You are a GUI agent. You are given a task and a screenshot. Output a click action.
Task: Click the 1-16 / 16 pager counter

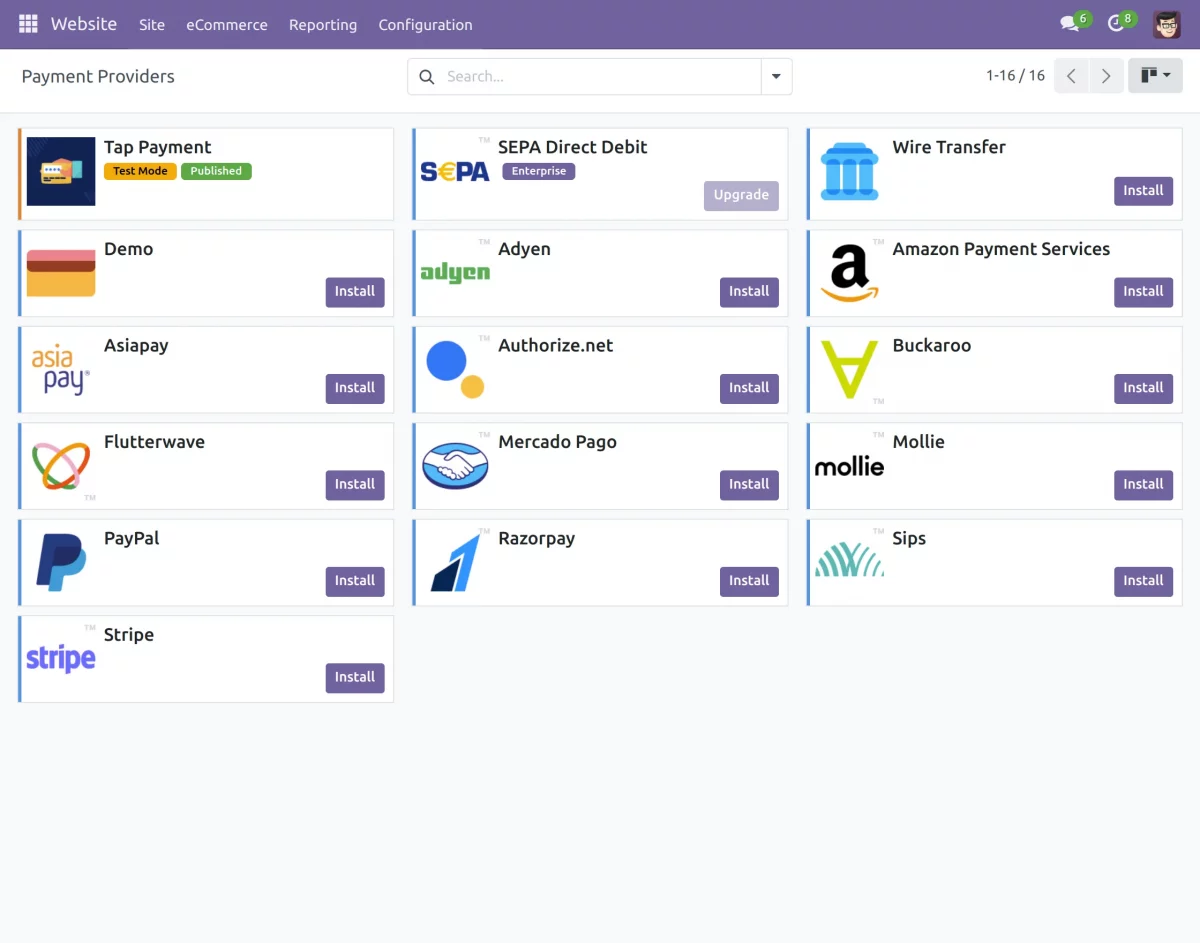(1015, 76)
